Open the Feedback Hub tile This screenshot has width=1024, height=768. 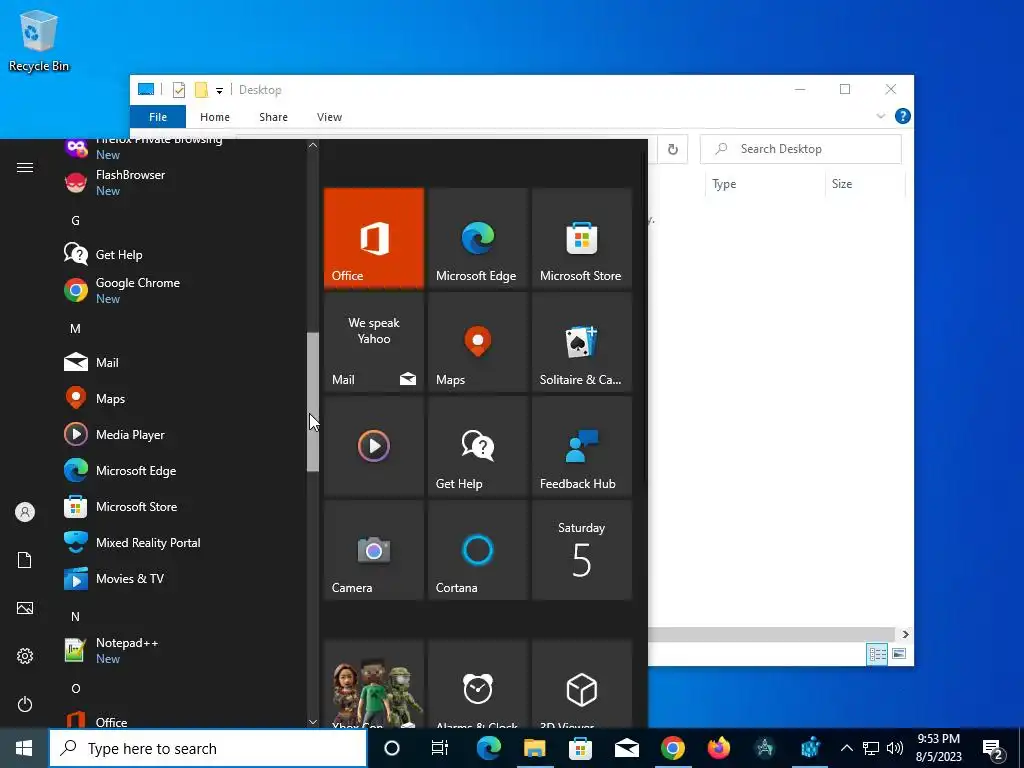[582, 446]
